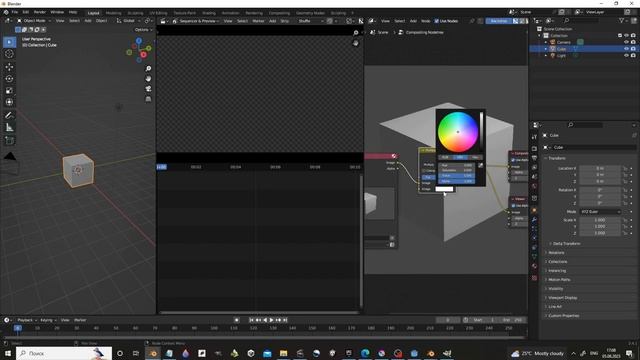
Task: Open the Object Mode dropdown
Action: pos(34,20)
